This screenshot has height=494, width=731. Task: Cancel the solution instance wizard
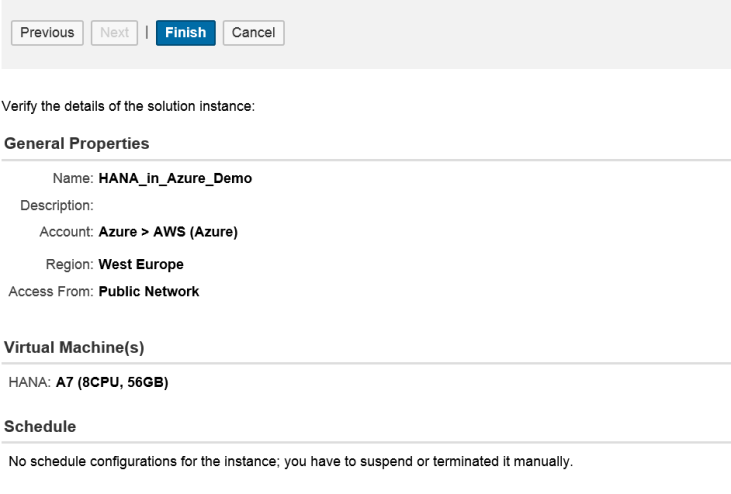point(253,33)
